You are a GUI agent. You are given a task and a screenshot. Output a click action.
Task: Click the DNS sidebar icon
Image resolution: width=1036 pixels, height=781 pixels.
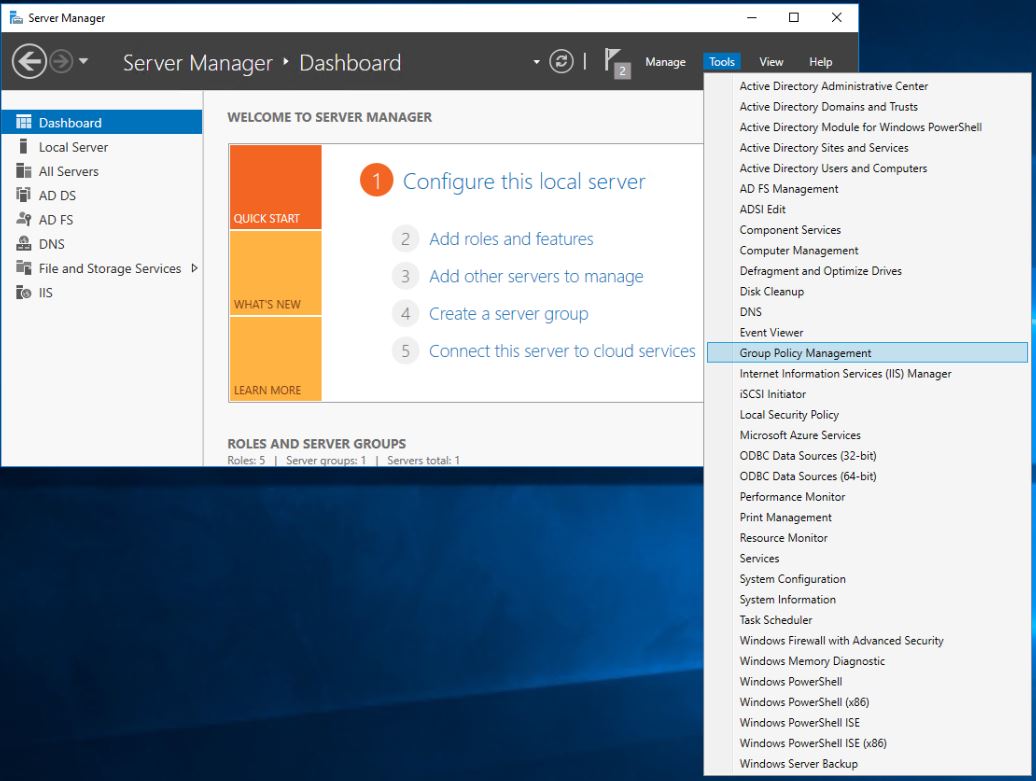pos(23,244)
